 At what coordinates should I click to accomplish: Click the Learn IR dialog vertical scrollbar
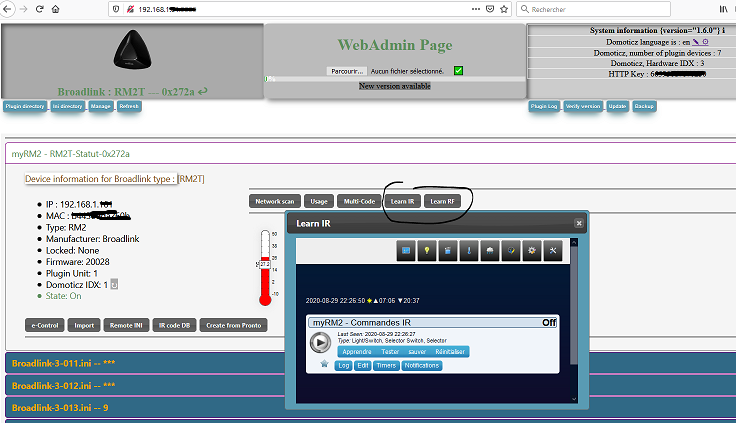coord(574,305)
